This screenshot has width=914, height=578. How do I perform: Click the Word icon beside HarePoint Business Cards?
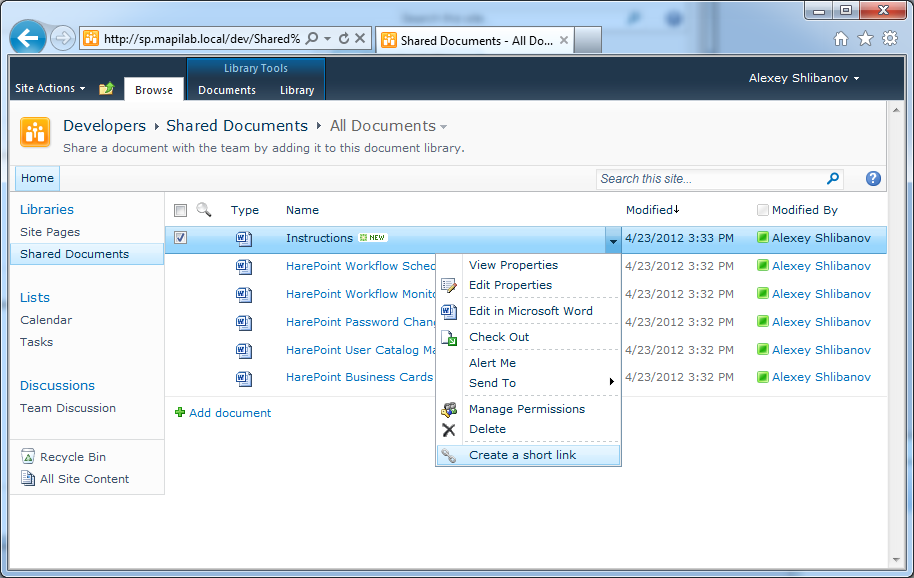pos(244,378)
